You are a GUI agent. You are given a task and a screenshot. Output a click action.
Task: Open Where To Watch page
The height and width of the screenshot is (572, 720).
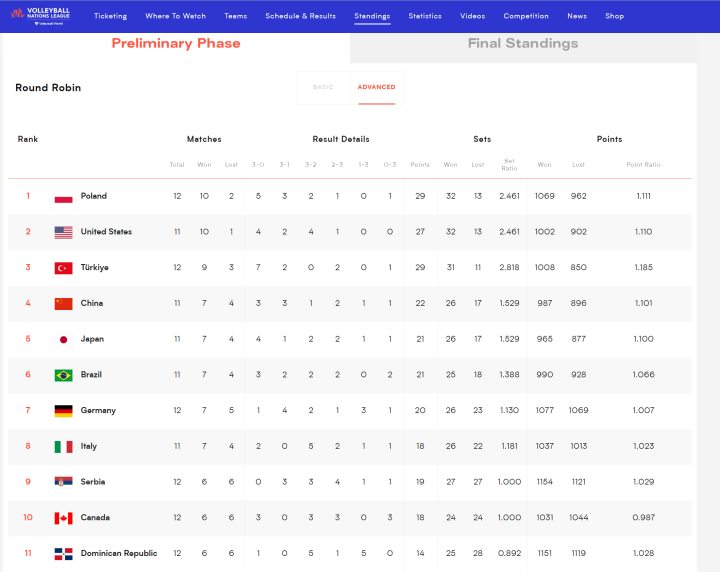coord(175,16)
